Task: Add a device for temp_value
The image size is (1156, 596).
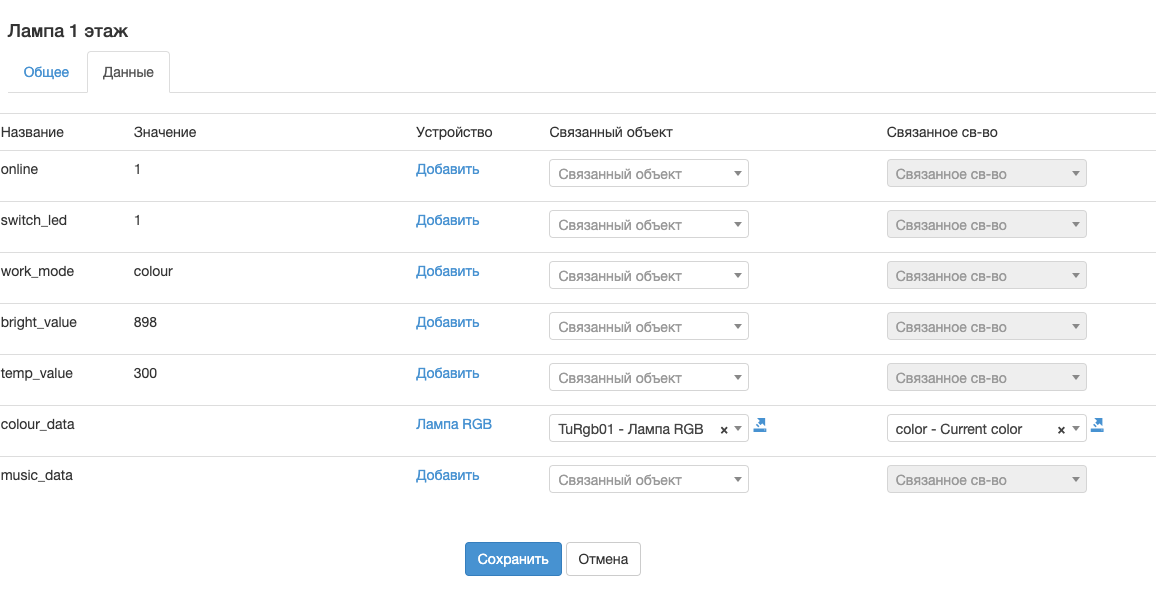Action: point(447,374)
